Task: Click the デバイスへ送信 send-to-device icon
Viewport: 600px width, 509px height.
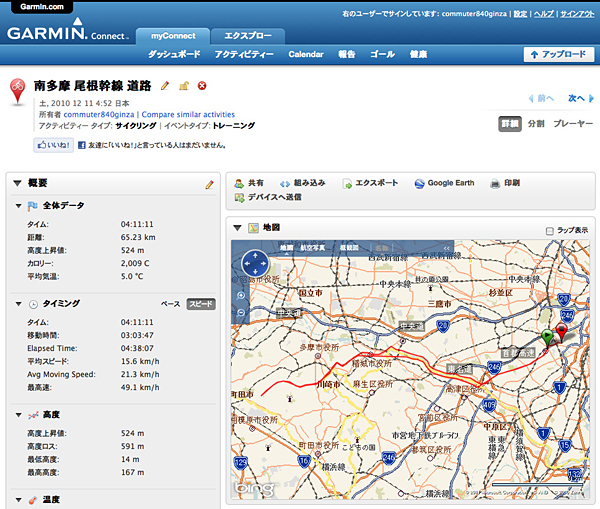Action: [x=240, y=197]
